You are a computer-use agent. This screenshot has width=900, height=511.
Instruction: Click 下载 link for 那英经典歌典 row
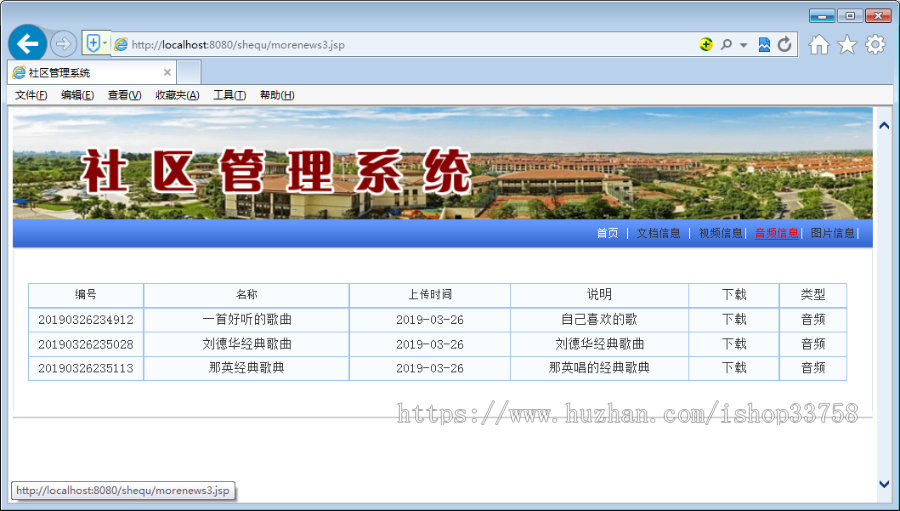tap(734, 368)
